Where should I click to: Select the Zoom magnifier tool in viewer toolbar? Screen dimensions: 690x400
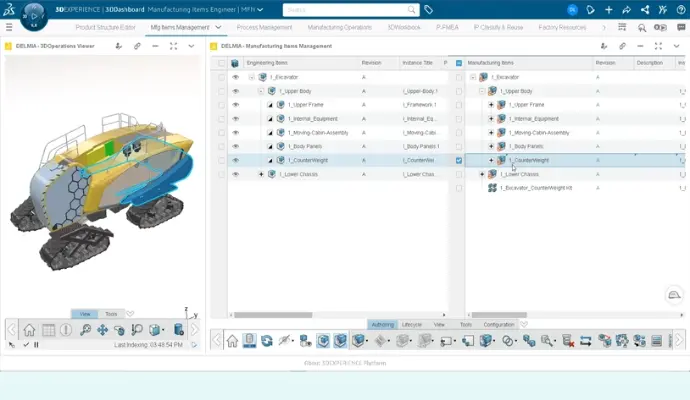pyautogui.click(x=137, y=330)
